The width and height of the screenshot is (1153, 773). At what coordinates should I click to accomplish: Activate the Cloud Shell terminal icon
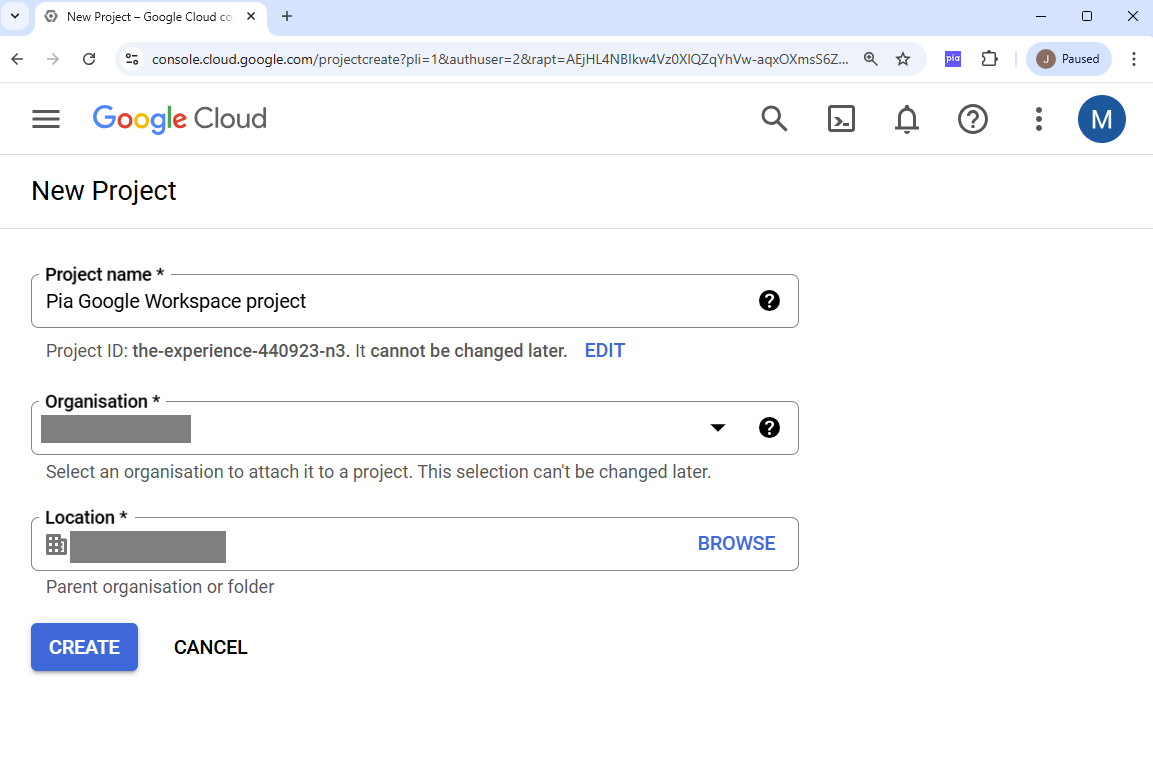tap(840, 118)
